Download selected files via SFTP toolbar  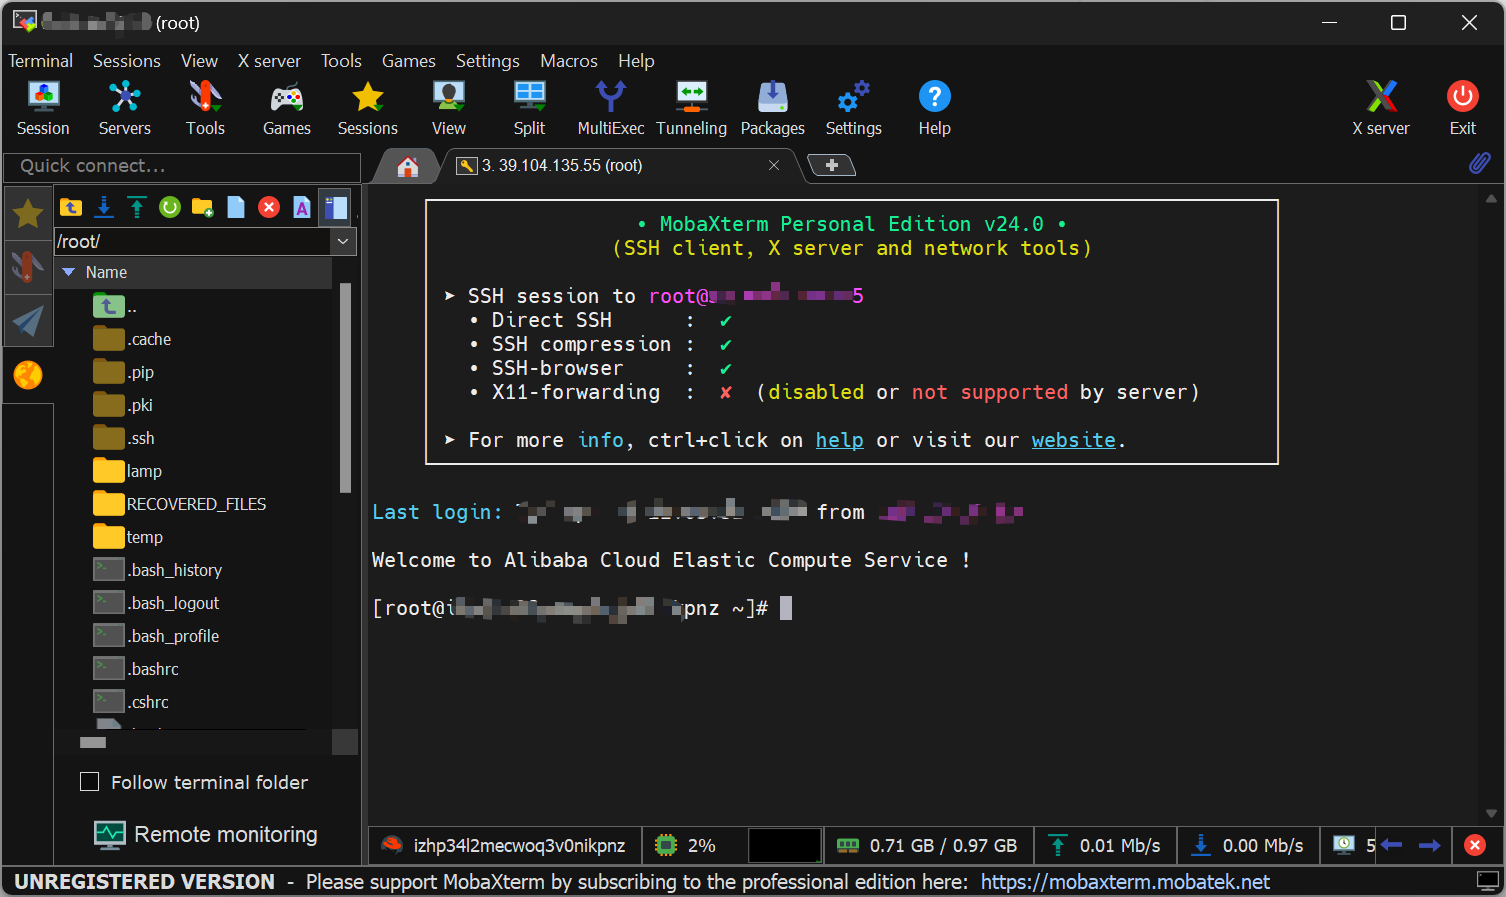(x=104, y=207)
